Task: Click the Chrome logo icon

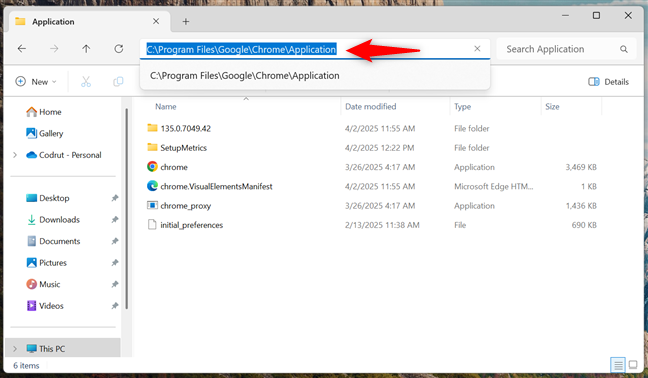Action: tap(152, 166)
